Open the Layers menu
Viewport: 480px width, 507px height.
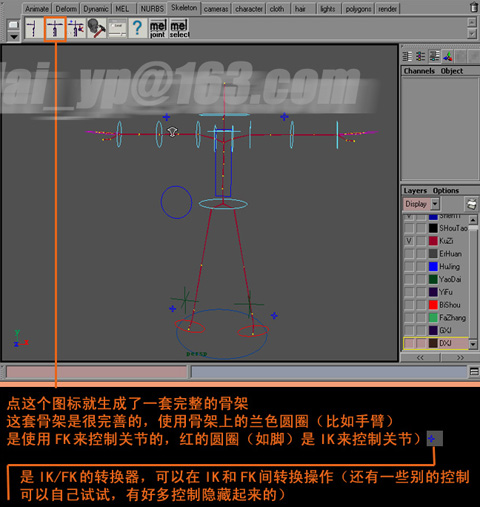(x=415, y=191)
